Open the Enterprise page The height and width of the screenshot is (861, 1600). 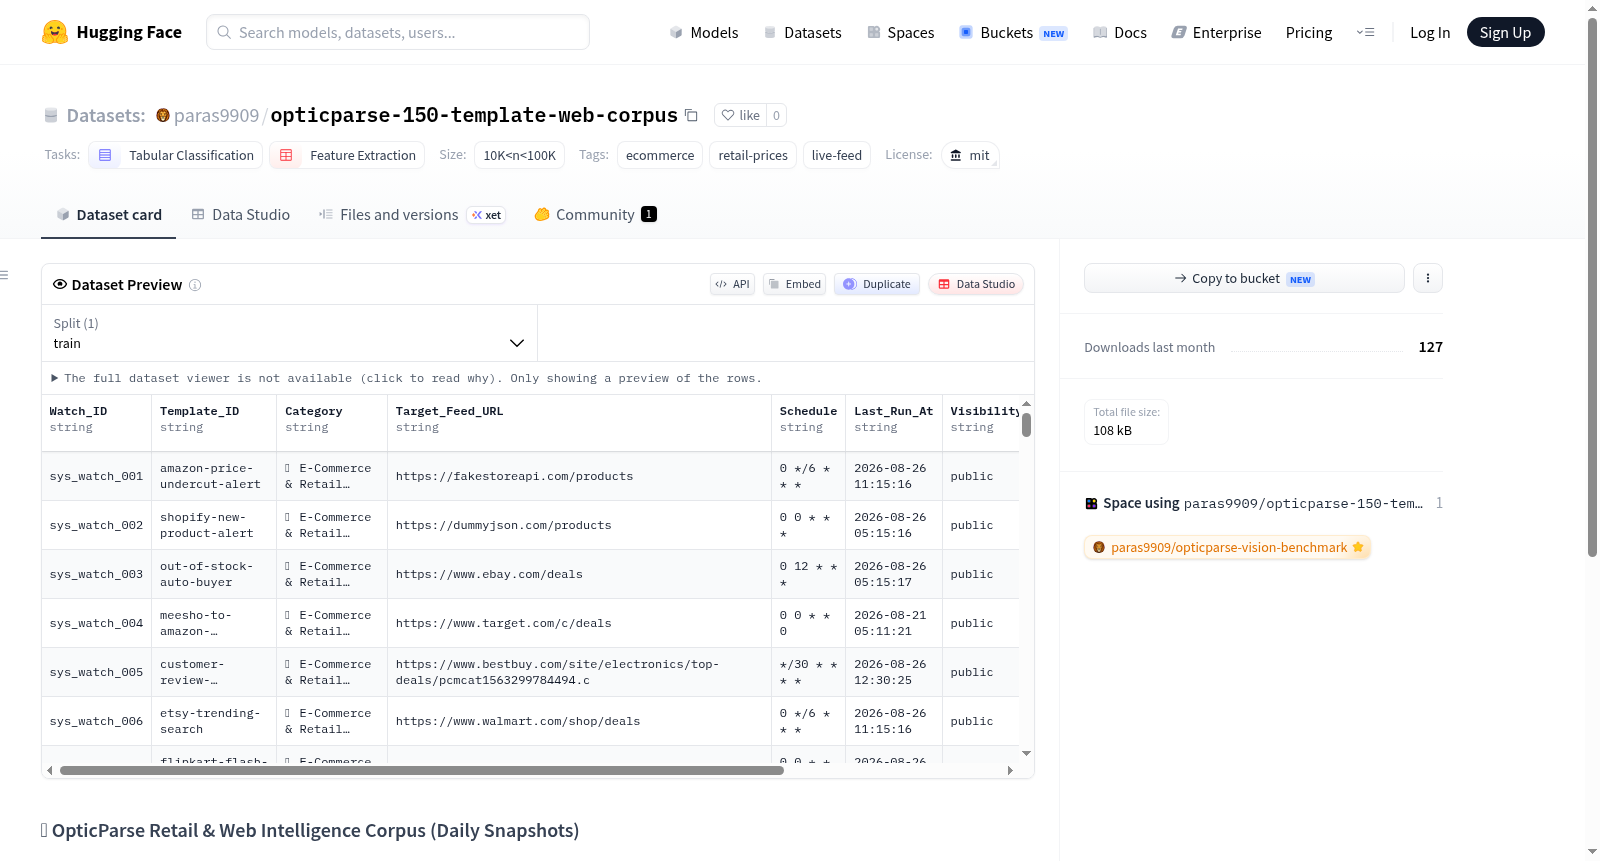click(1216, 32)
